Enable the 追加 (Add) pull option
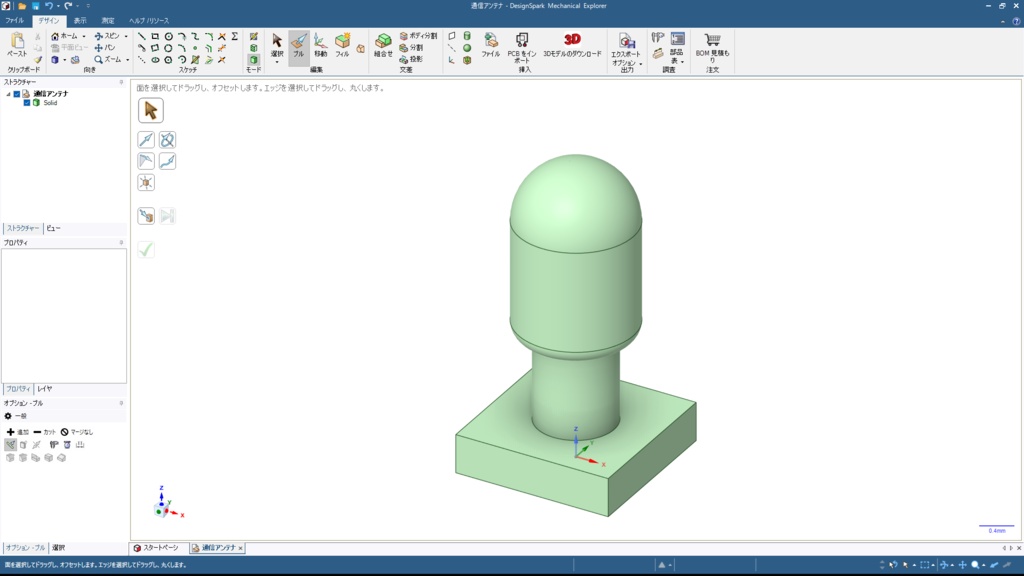 click(18, 432)
